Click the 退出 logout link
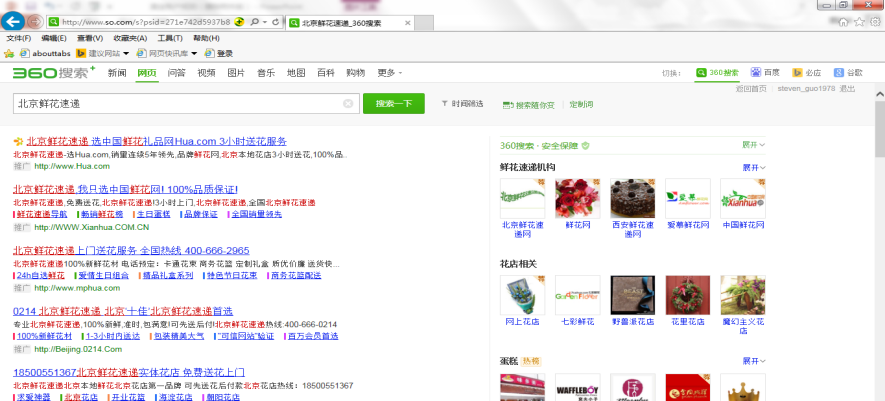This screenshot has height=401, width=885. pyautogui.click(x=847, y=89)
